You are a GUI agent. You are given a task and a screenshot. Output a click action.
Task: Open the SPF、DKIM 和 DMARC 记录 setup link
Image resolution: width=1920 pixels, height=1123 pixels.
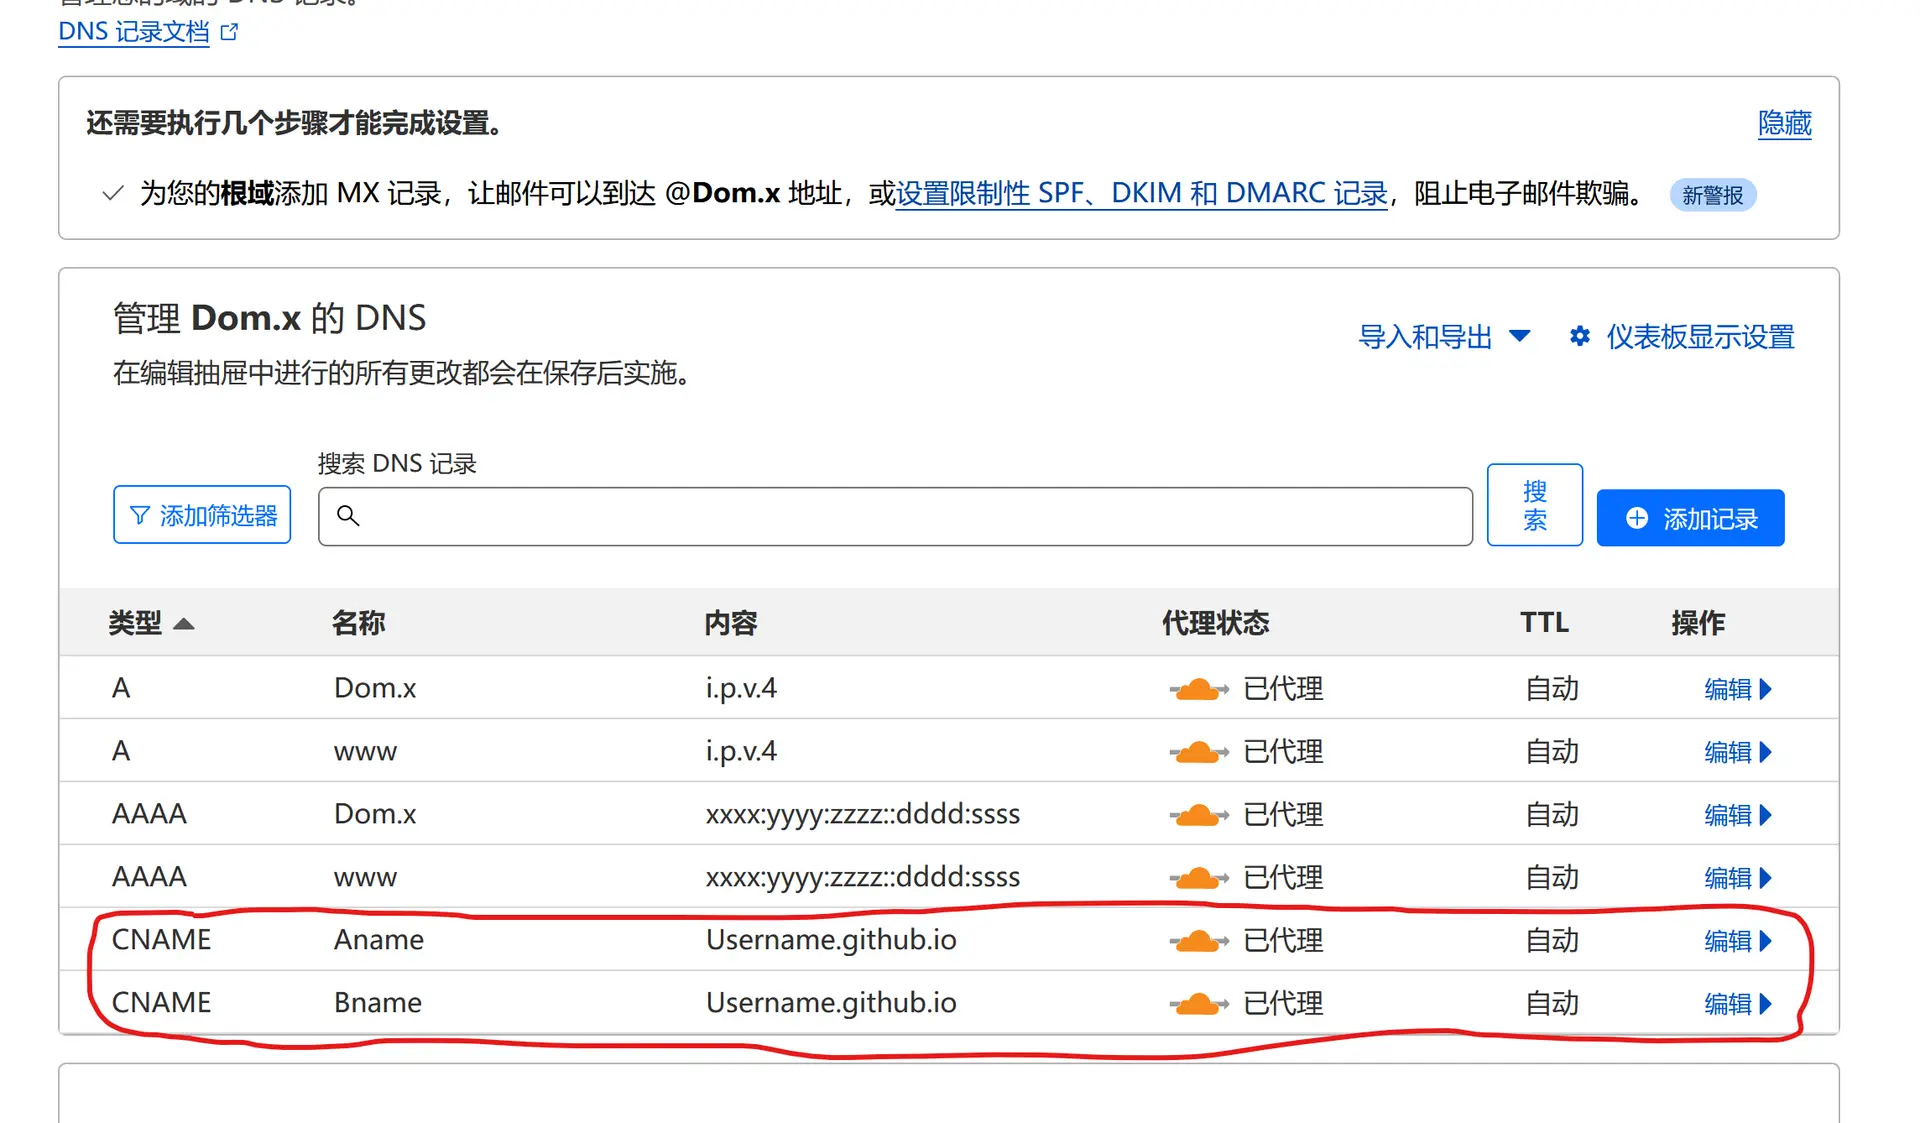click(1140, 193)
